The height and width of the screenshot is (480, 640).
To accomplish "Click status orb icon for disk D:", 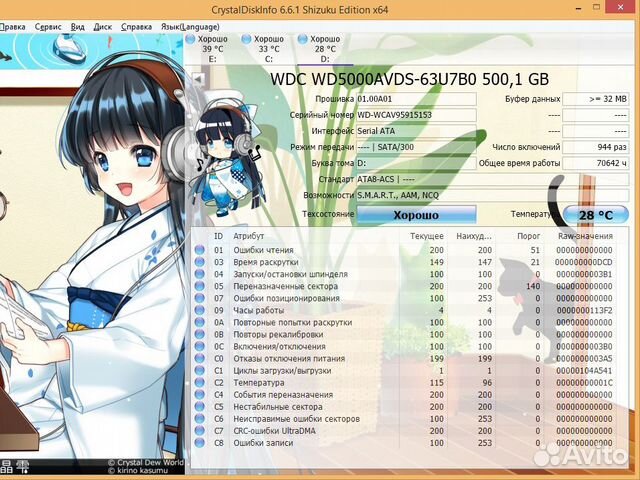I will pos(302,39).
